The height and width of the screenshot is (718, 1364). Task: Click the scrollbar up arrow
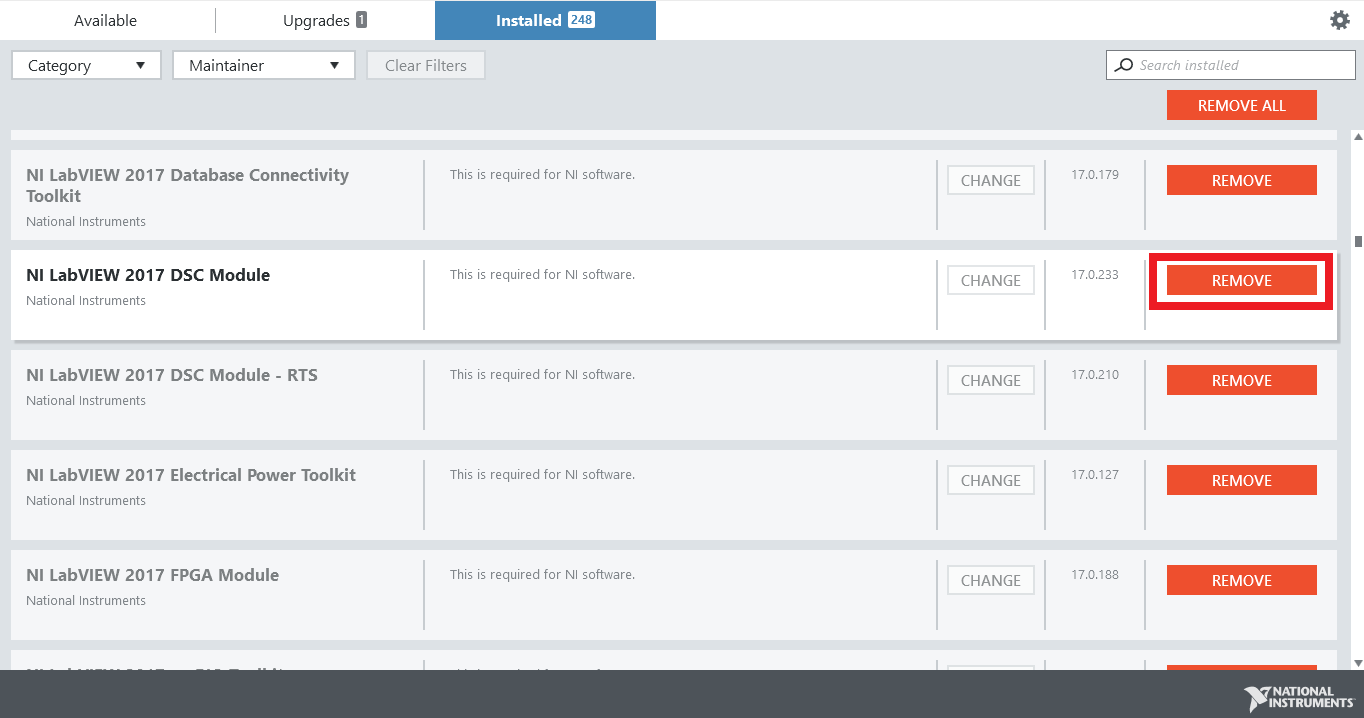click(x=1358, y=137)
